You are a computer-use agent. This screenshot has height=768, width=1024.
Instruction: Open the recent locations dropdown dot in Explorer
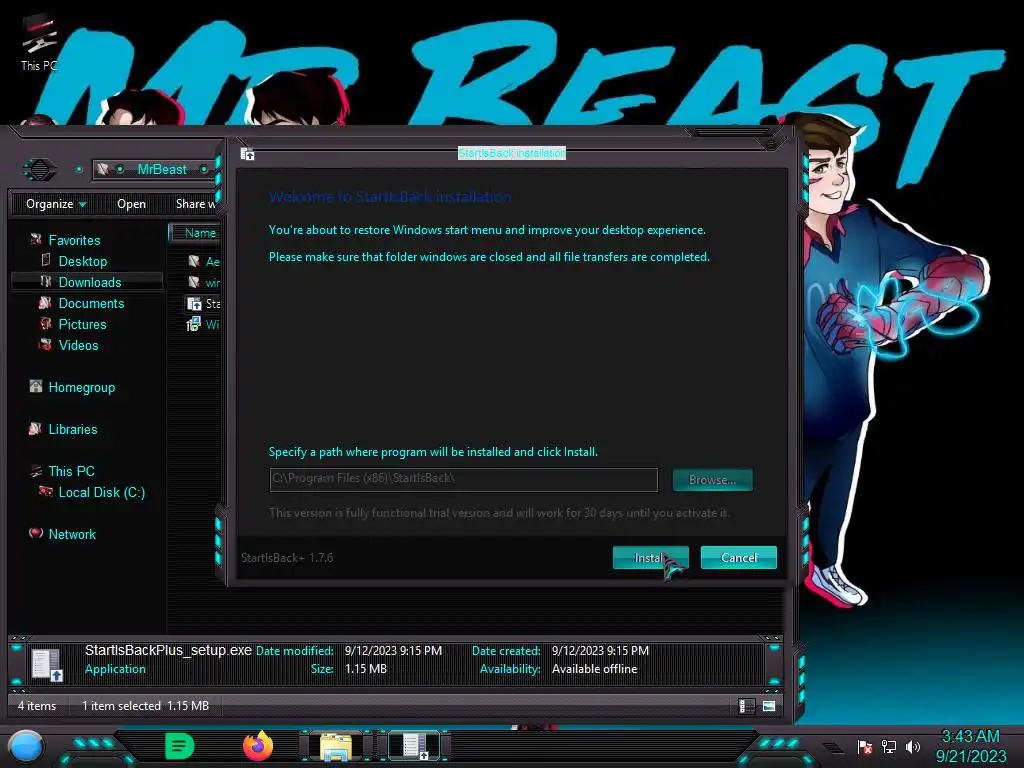pyautogui.click(x=79, y=170)
